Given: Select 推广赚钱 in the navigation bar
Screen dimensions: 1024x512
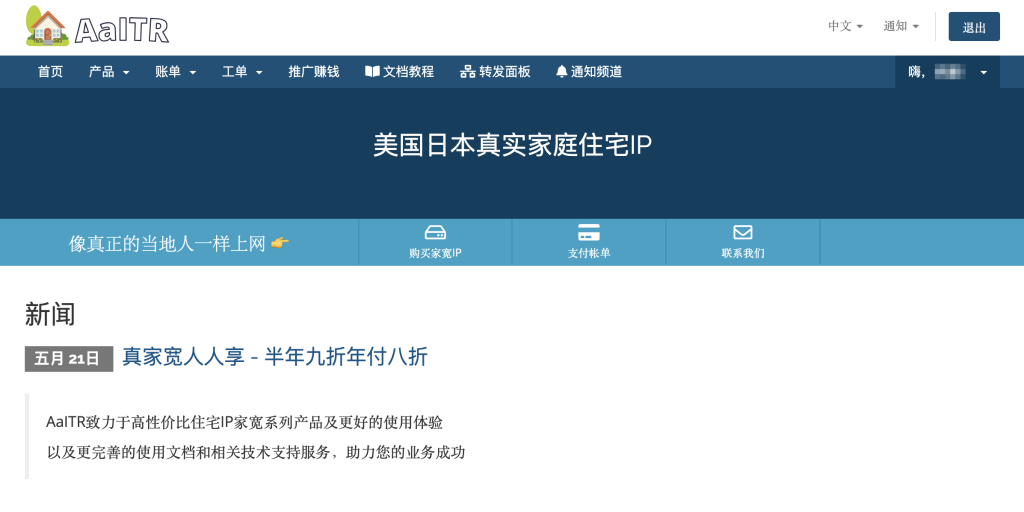Looking at the screenshot, I should [x=314, y=72].
